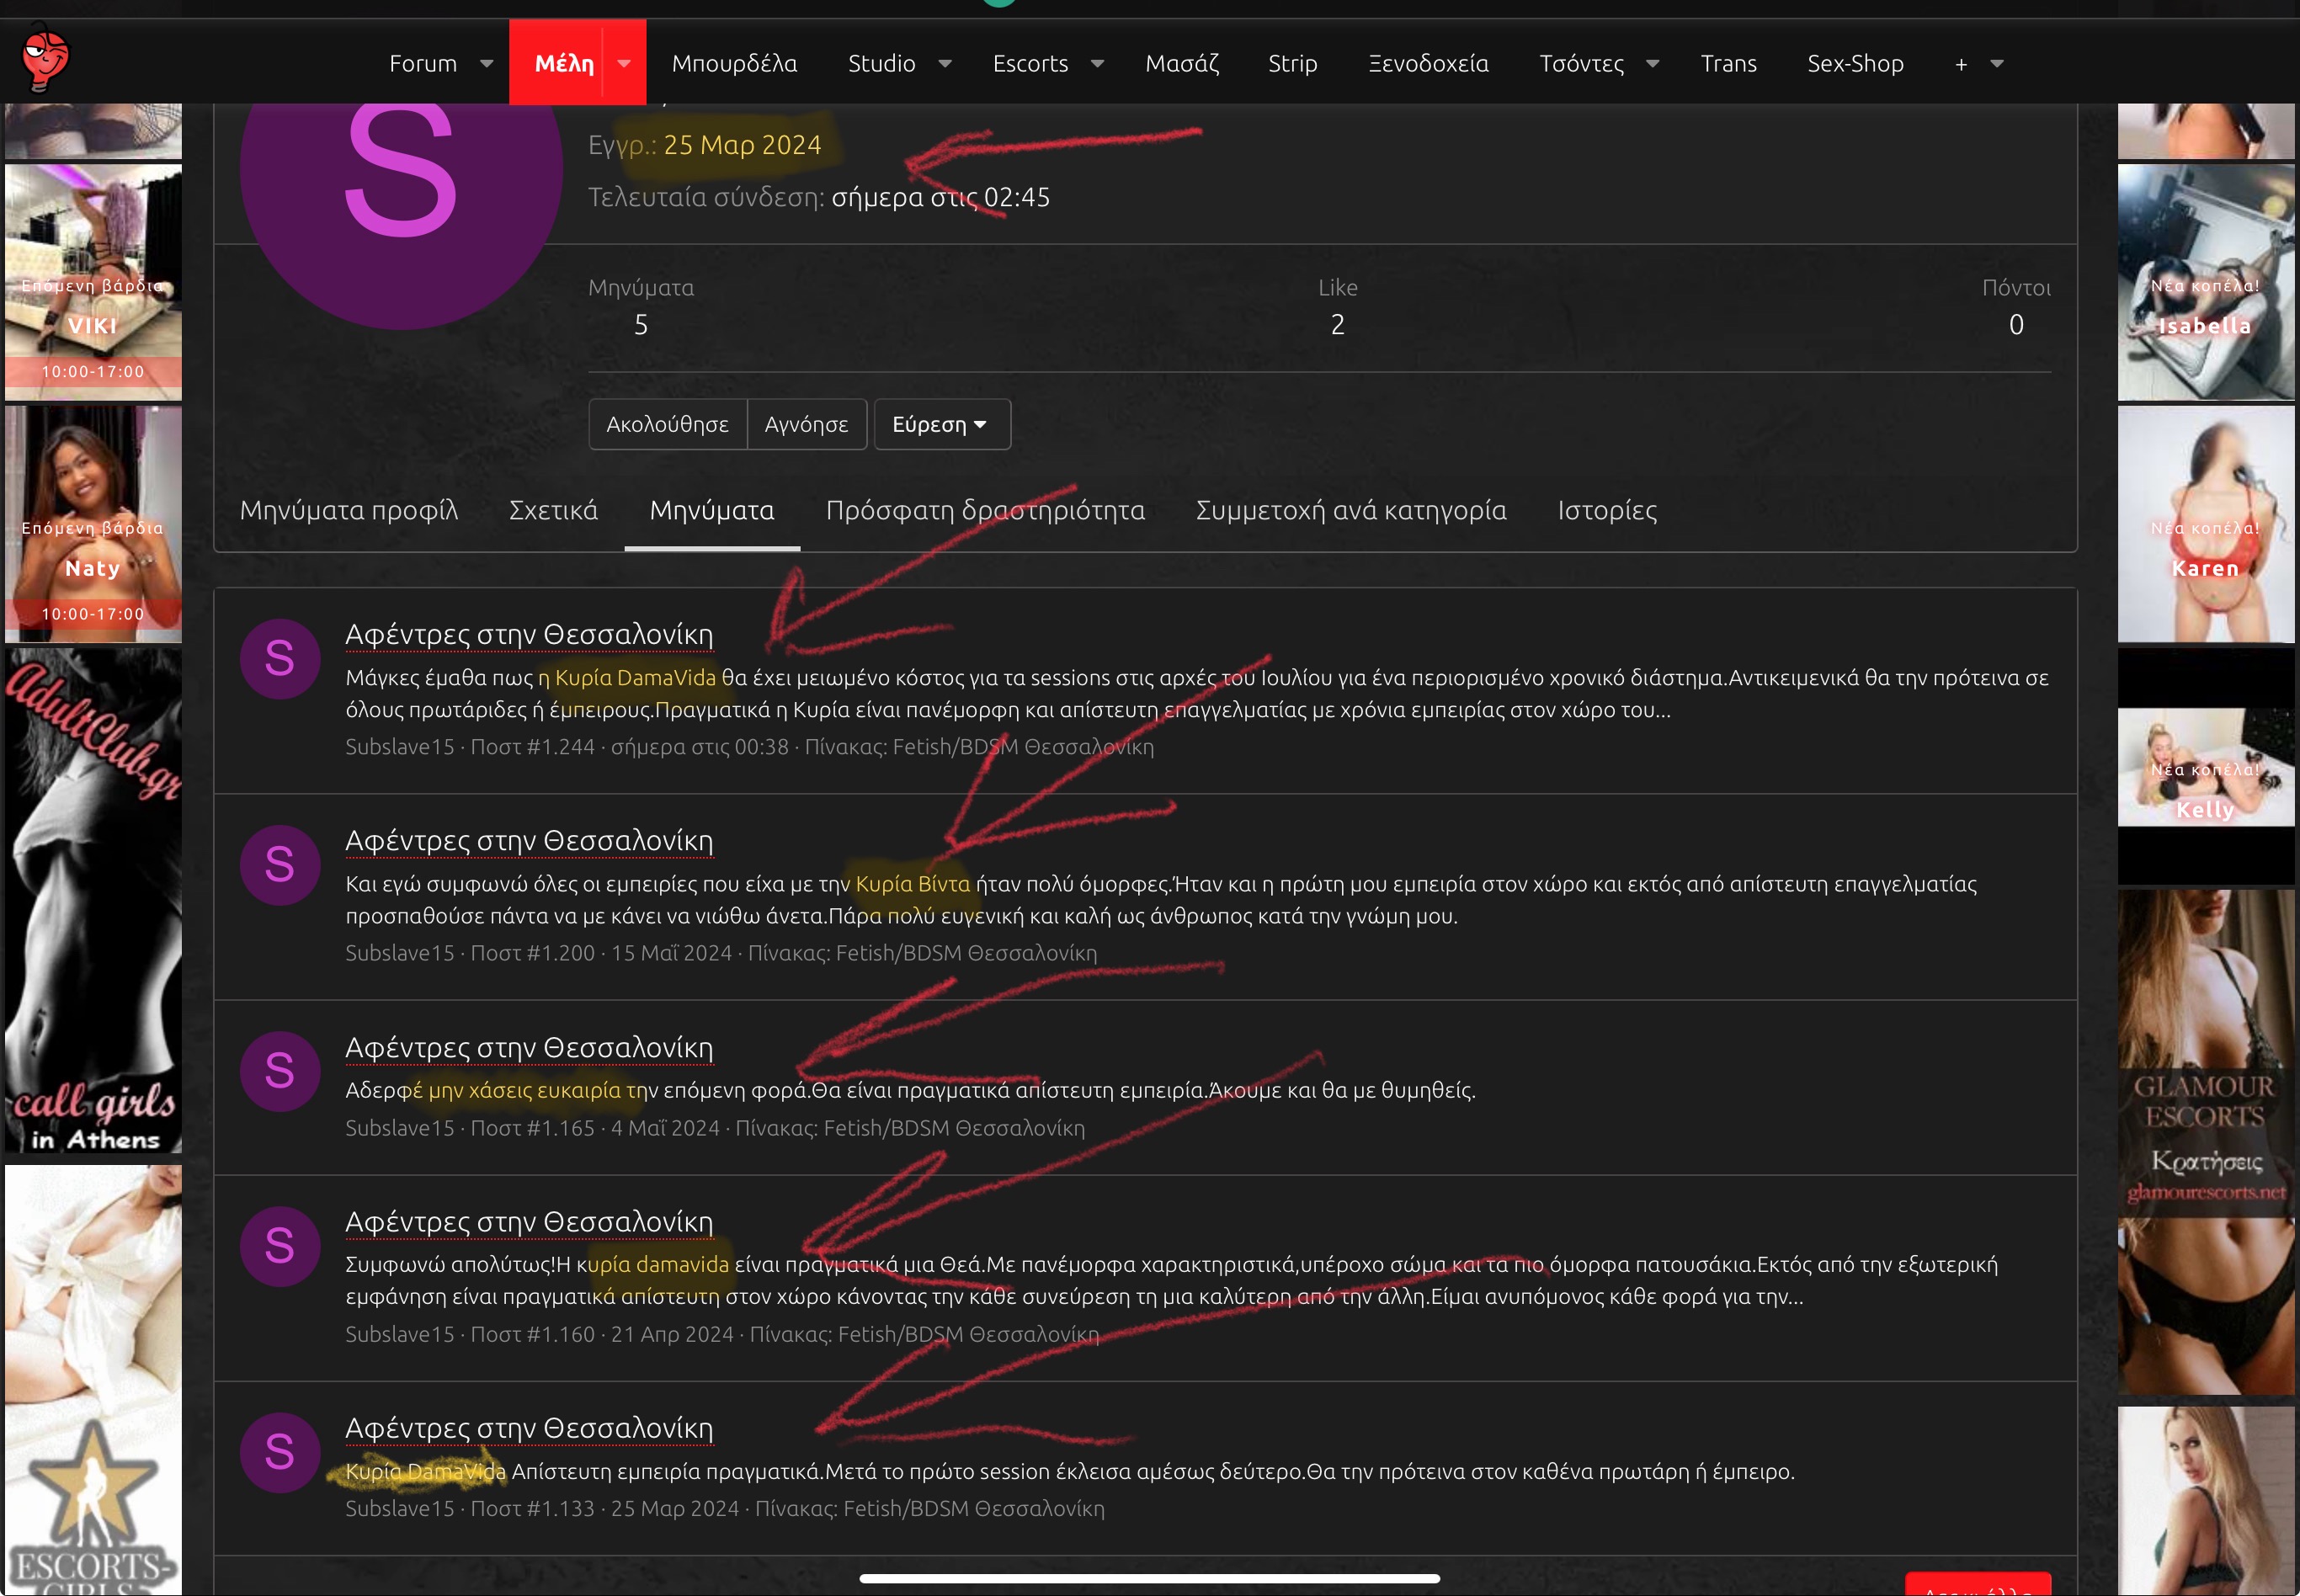Open first Αφέντρες στην Θεσσαλονίκη thread link
Viewport: 2300px width, 1596px height.
pos(529,635)
